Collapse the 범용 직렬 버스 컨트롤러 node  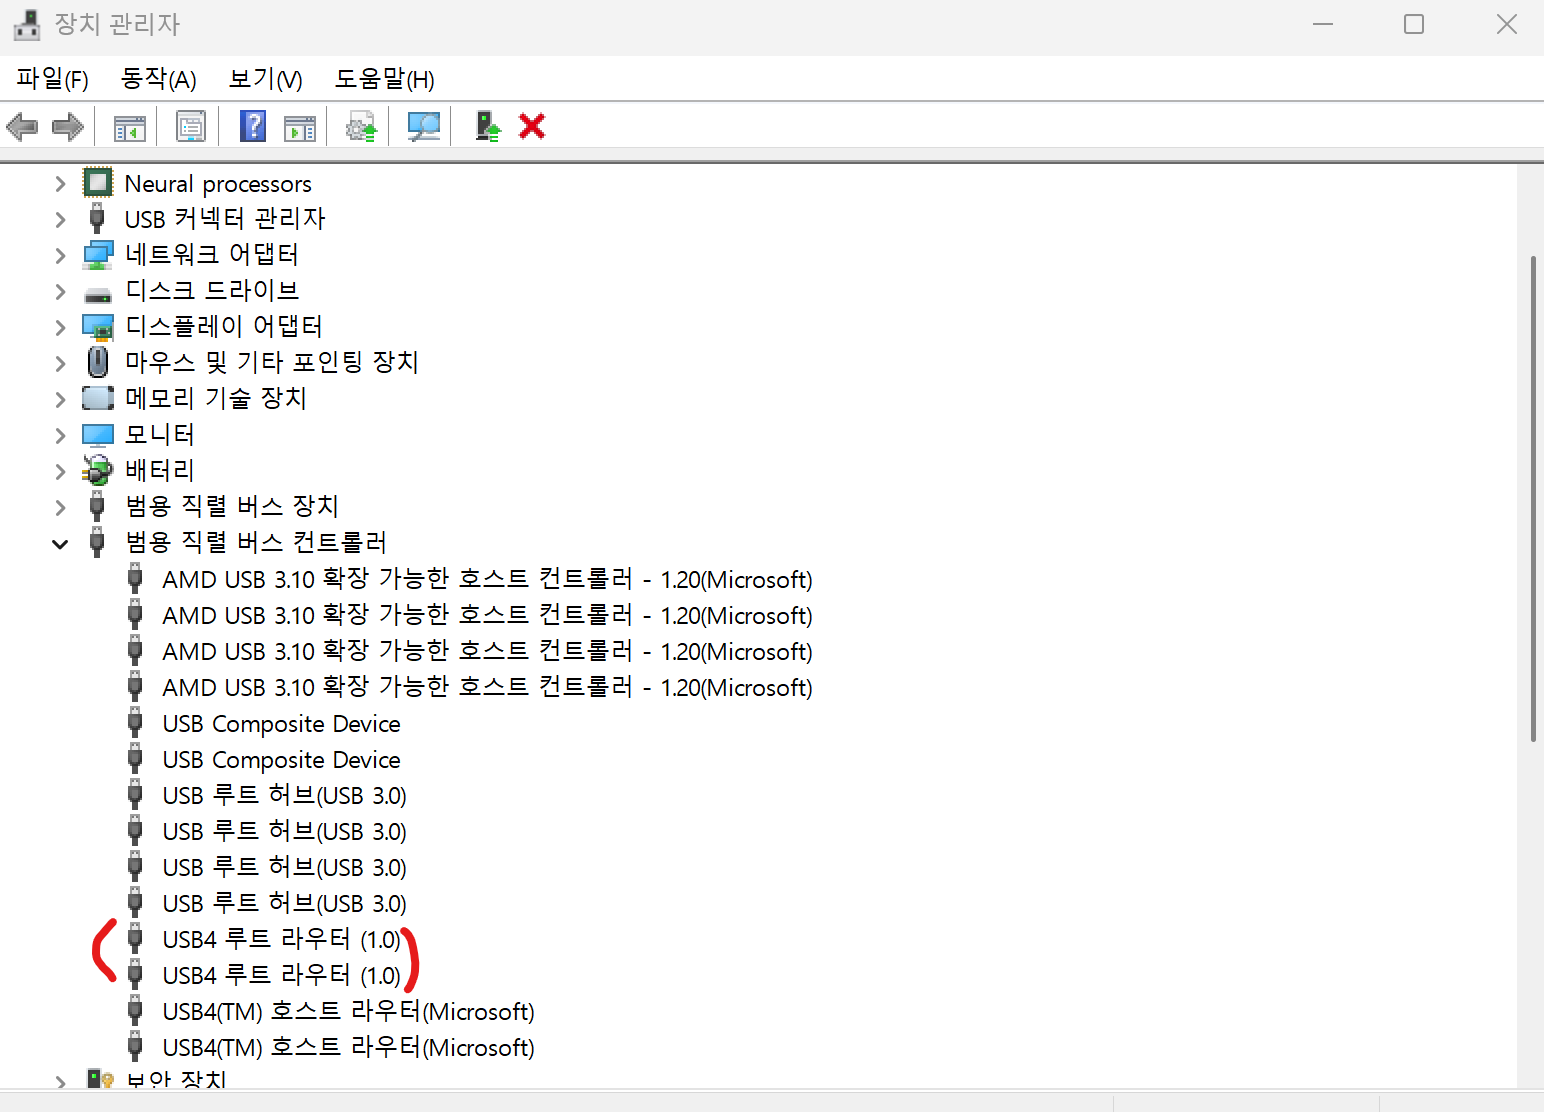(60, 544)
